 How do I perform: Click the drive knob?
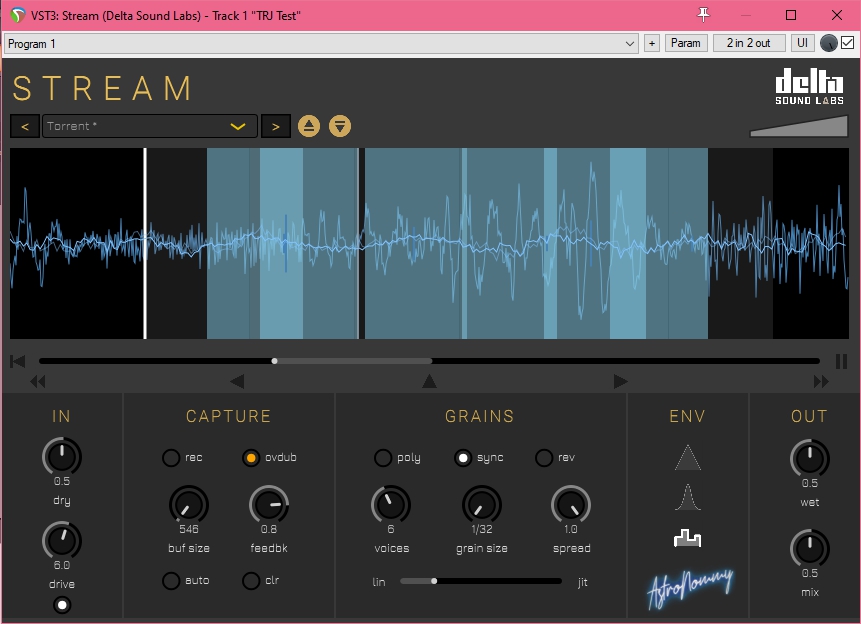point(62,541)
